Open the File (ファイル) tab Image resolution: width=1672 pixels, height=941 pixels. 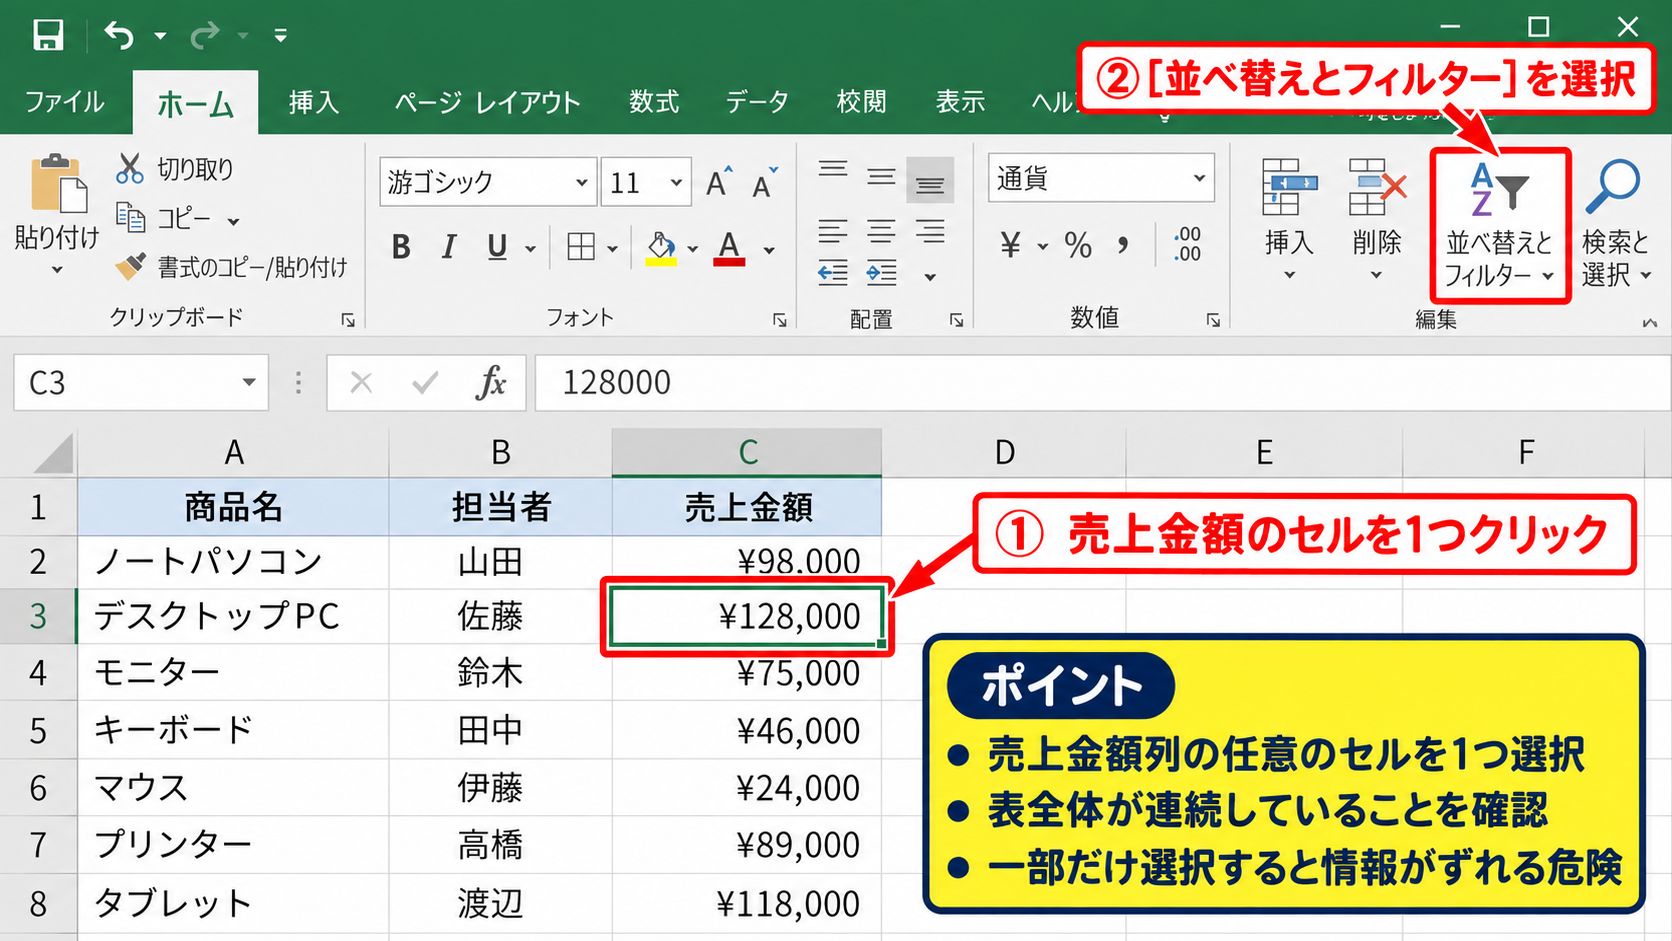(64, 102)
